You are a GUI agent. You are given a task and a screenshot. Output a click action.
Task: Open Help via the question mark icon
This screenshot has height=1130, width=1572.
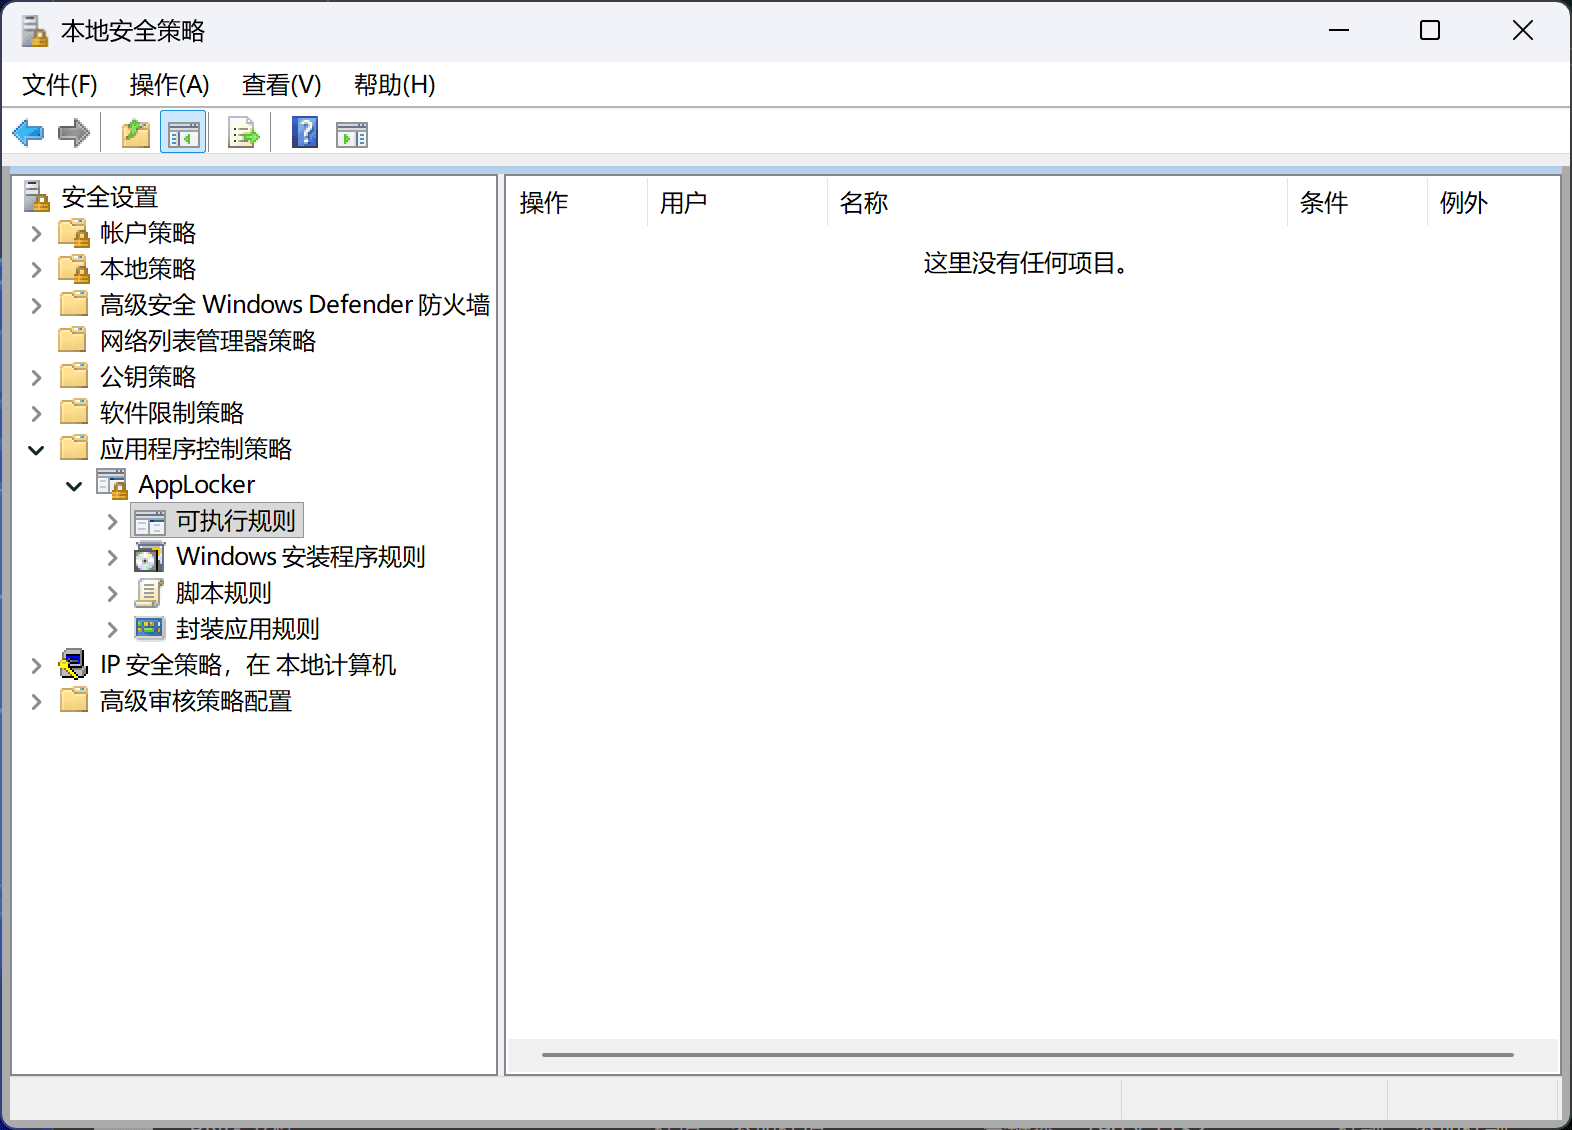tap(305, 133)
